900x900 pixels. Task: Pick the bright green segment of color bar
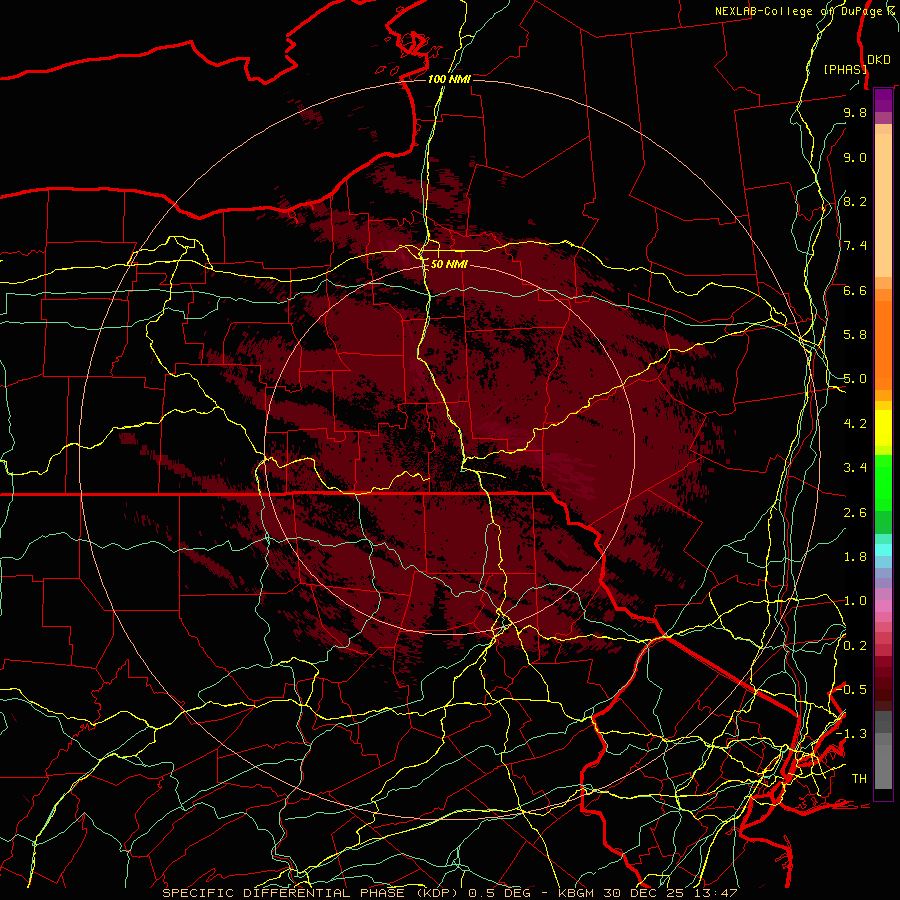coord(883,483)
